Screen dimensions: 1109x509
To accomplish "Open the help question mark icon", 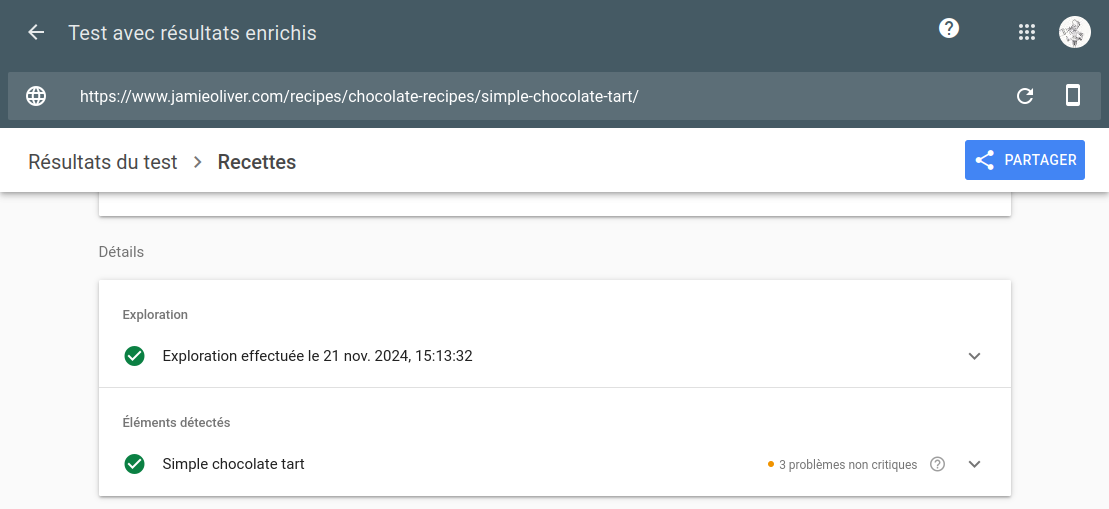I will [948, 28].
